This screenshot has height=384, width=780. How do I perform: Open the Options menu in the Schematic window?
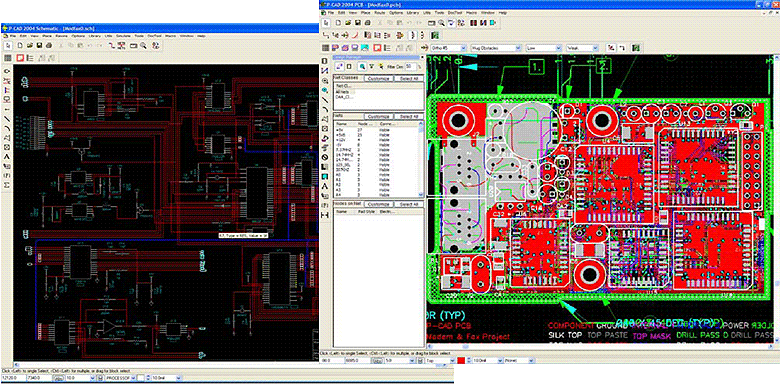click(78, 36)
